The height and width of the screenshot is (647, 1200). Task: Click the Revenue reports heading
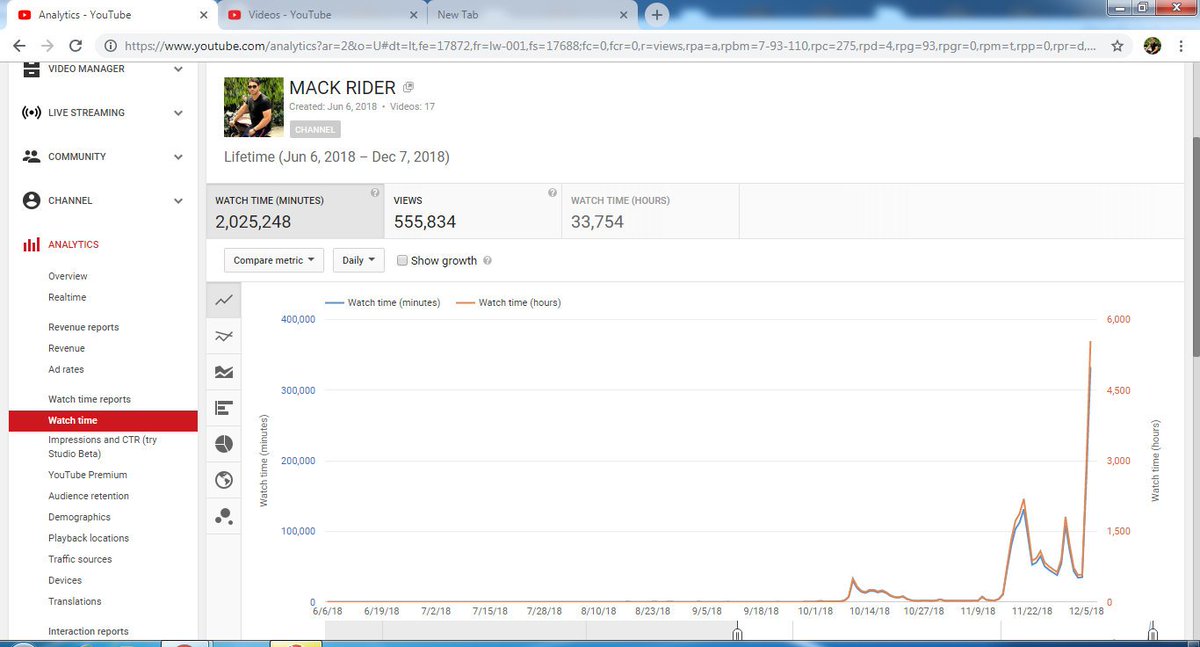click(83, 327)
